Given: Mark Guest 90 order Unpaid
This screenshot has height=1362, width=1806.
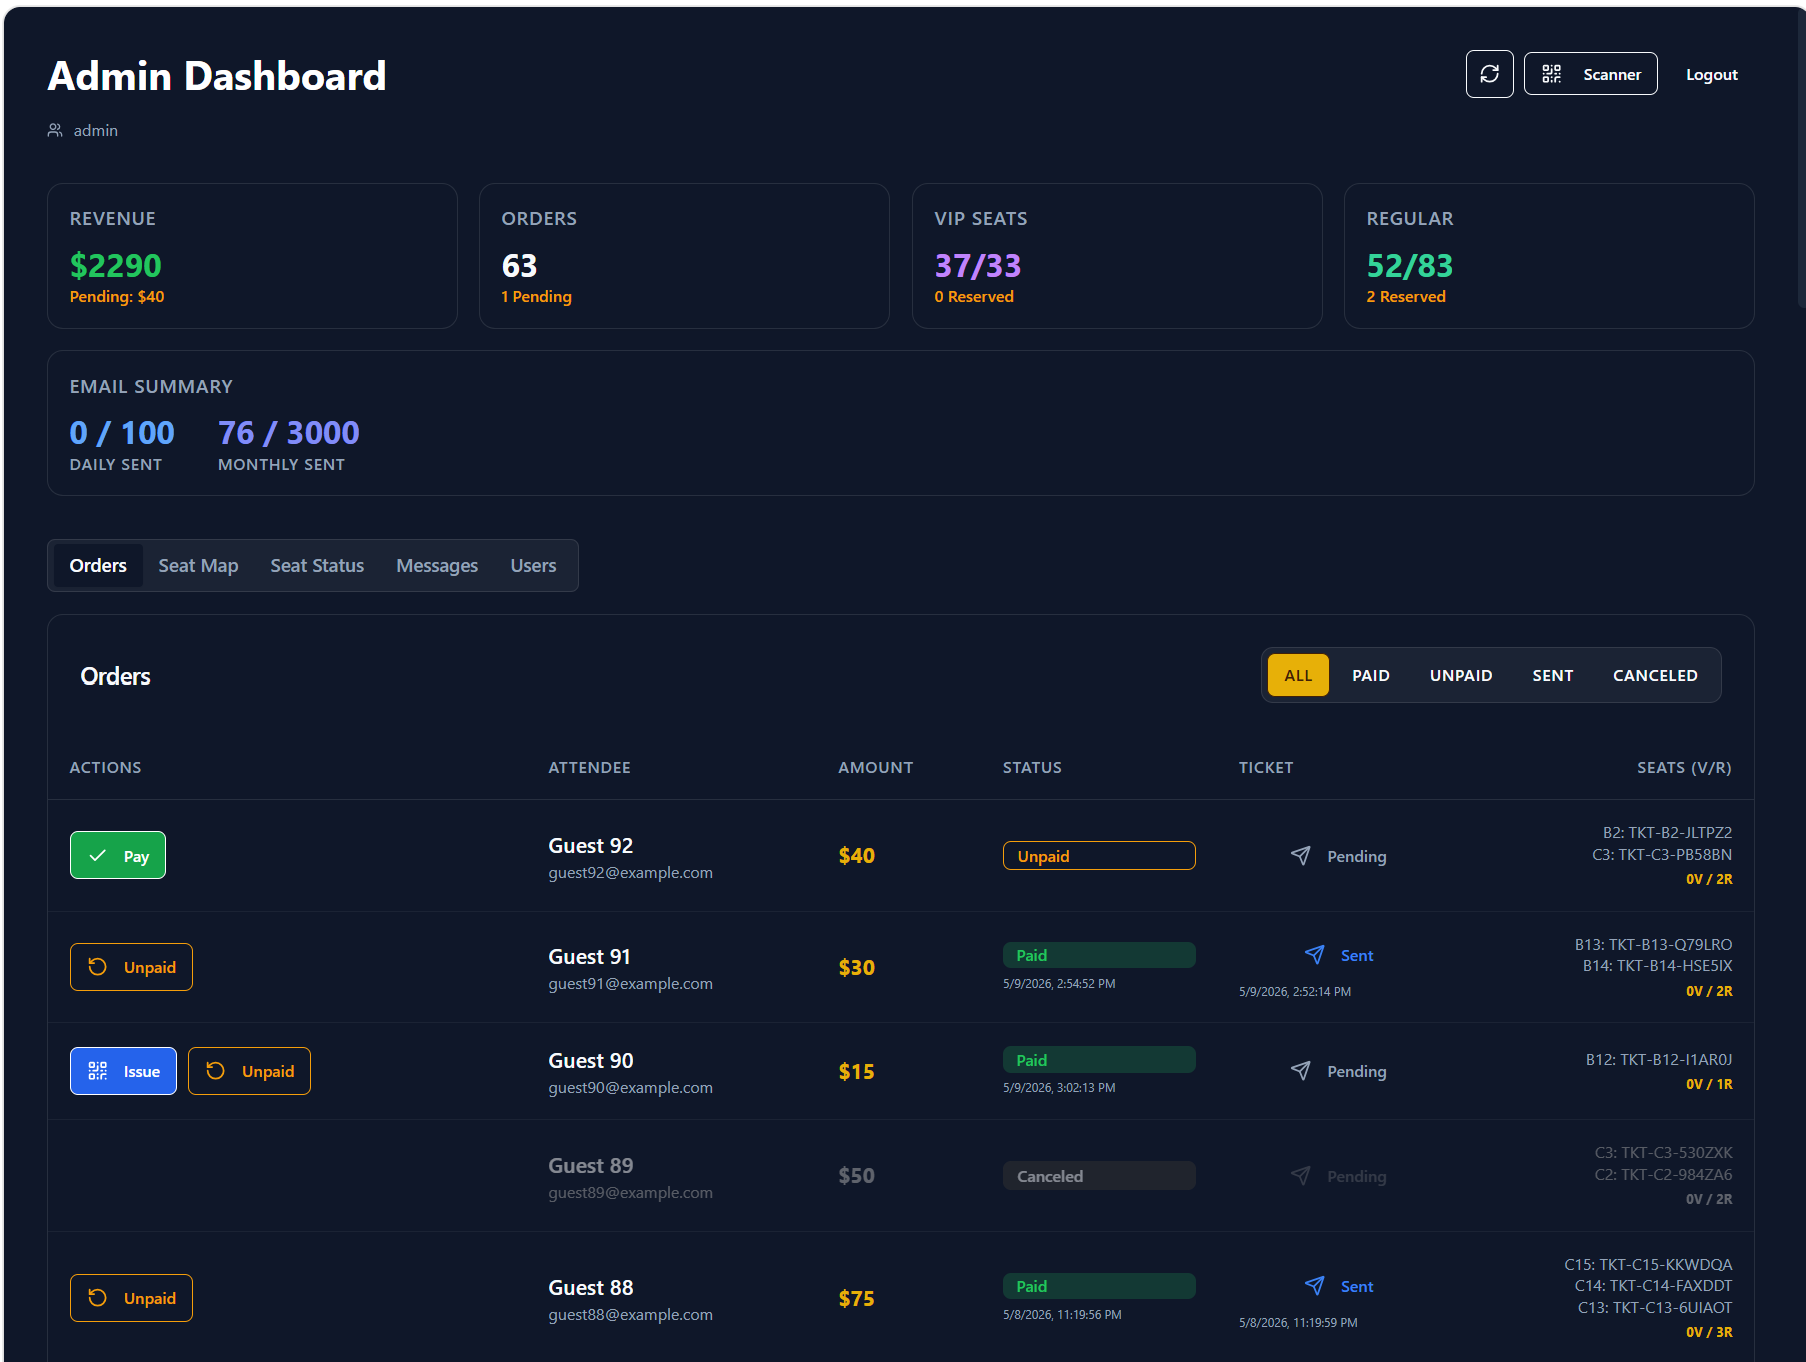Looking at the screenshot, I should 249,1071.
